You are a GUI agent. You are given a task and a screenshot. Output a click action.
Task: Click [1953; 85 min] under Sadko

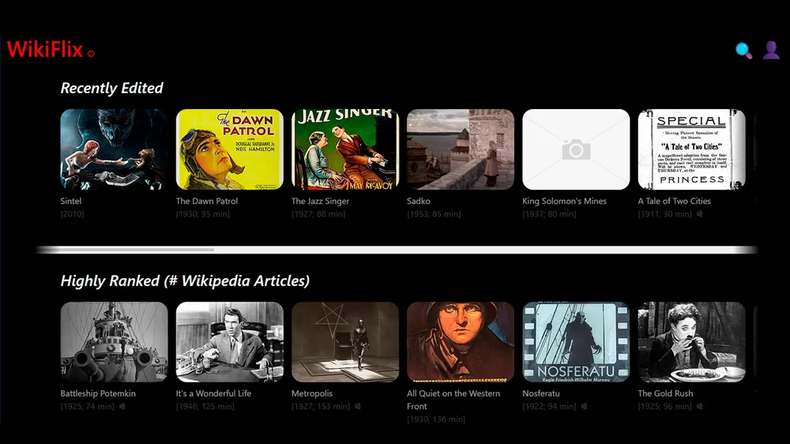click(x=434, y=214)
